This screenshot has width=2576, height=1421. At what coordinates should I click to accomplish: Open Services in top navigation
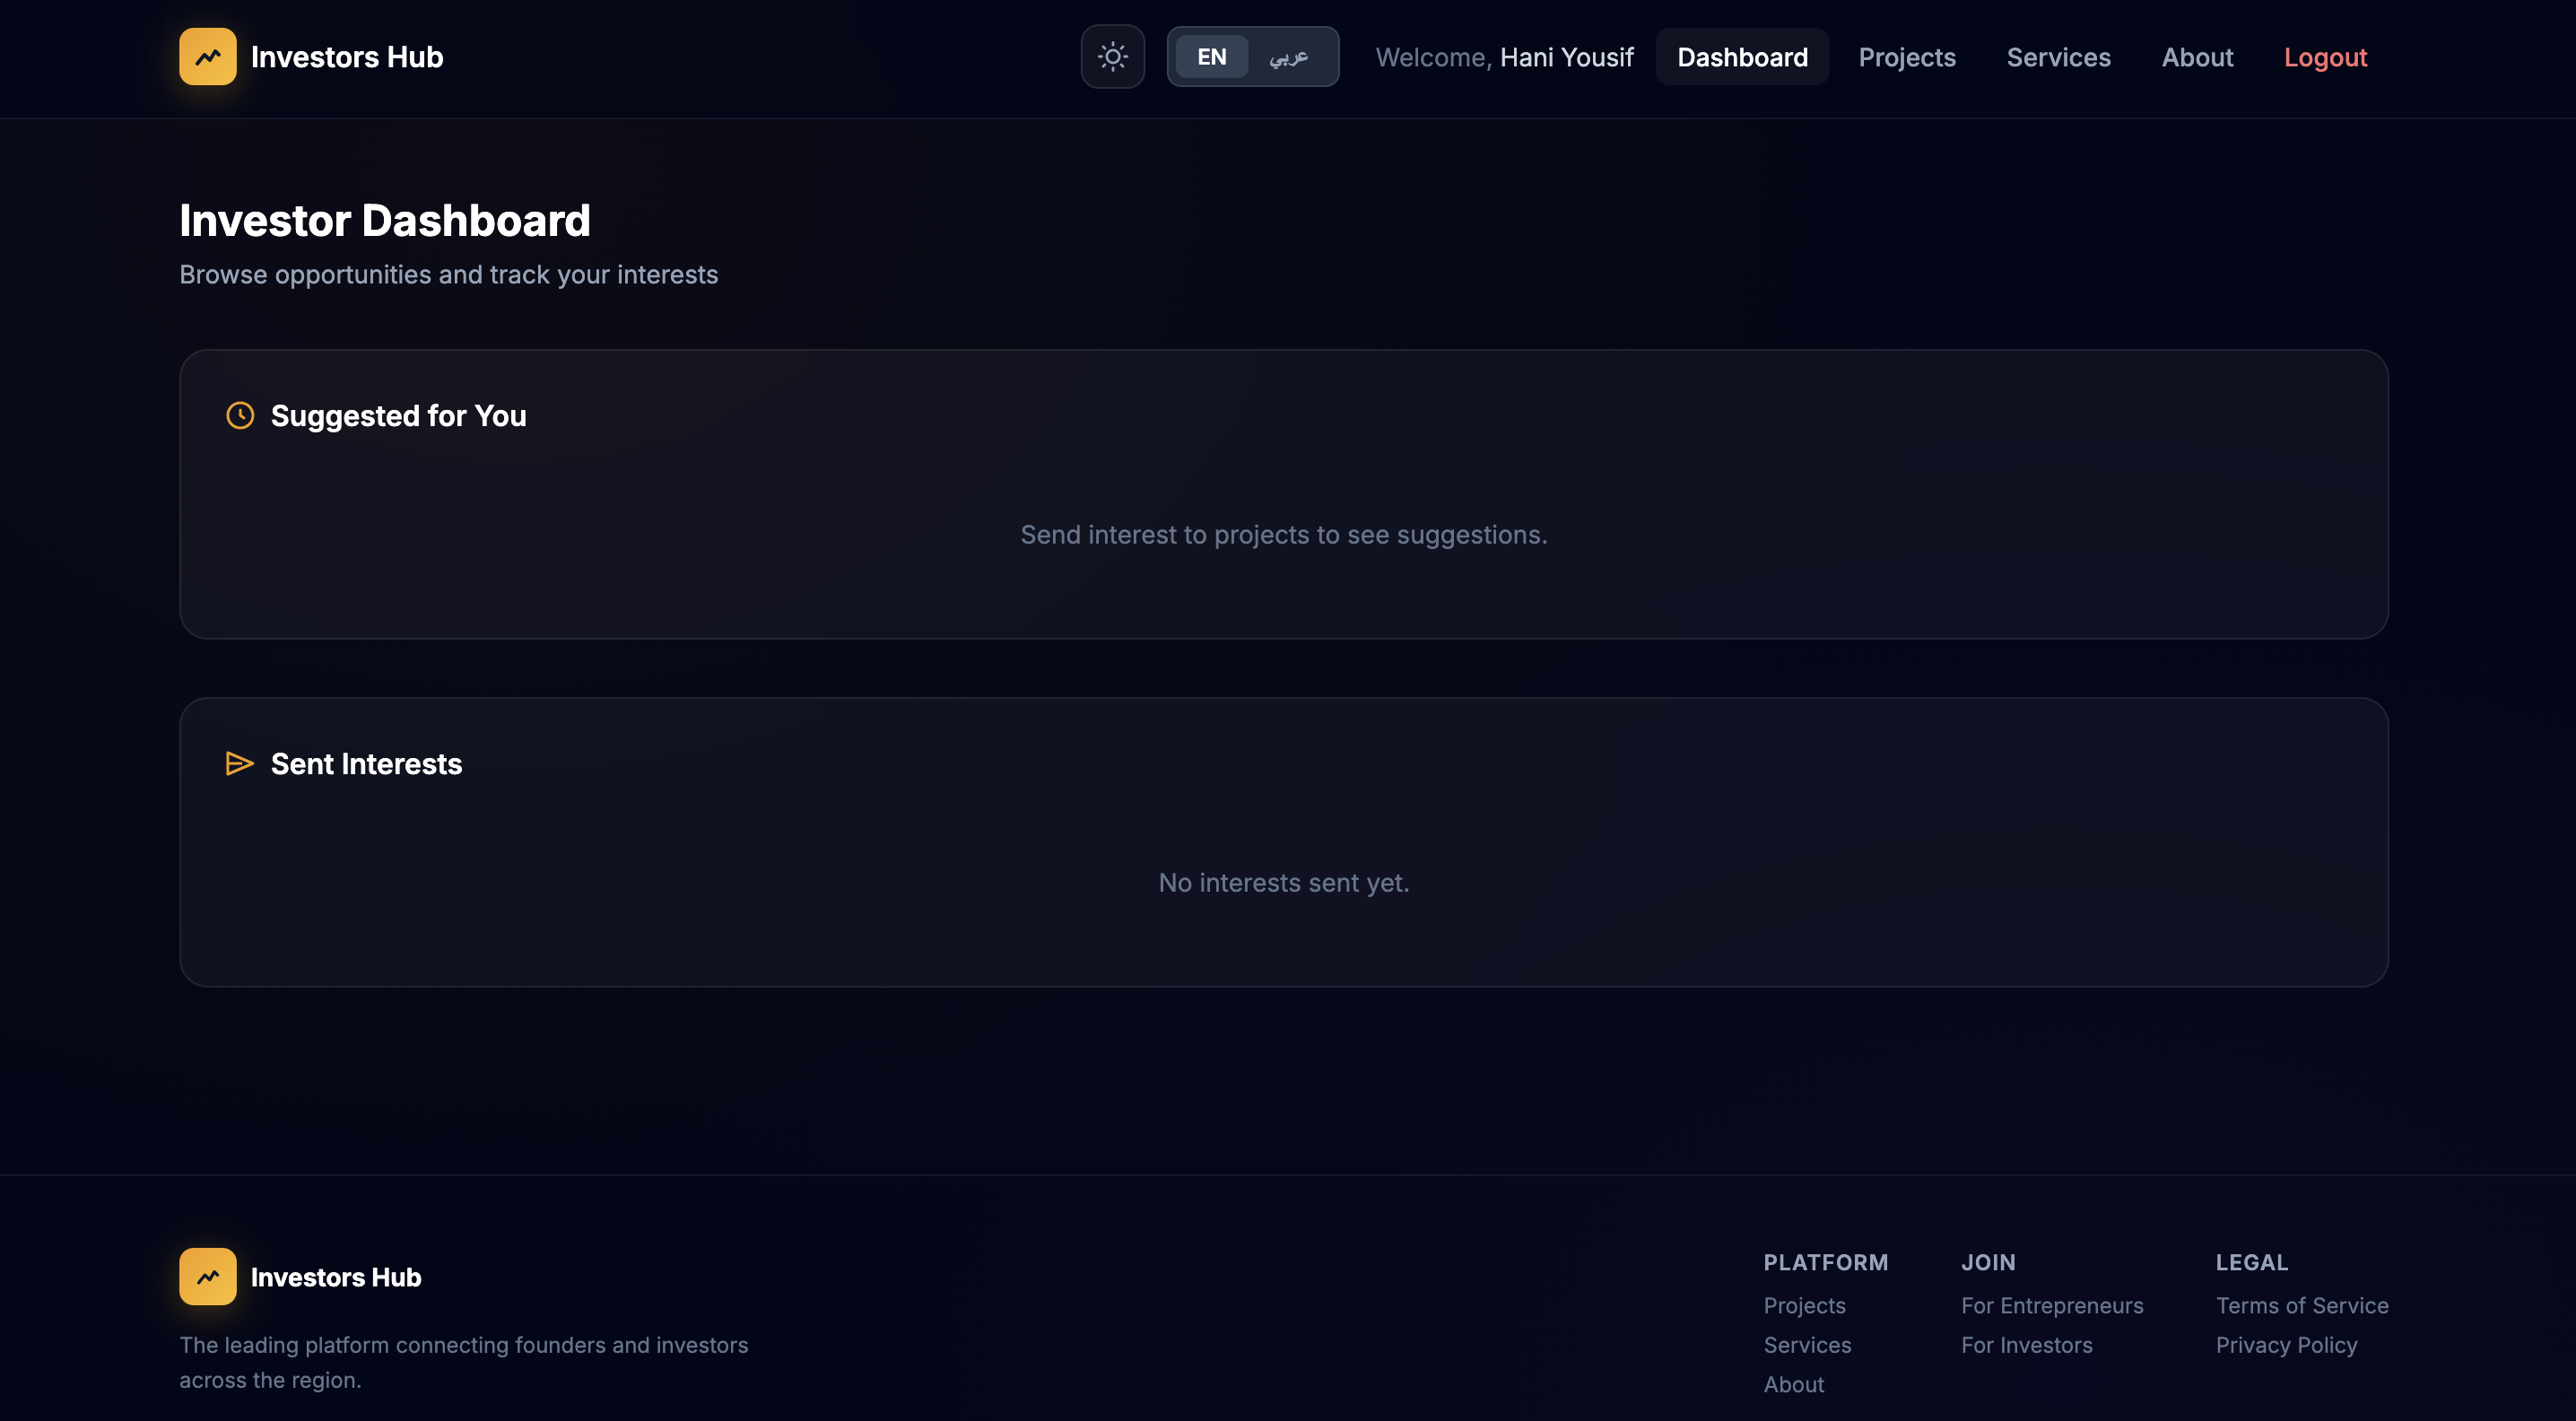2058,57
